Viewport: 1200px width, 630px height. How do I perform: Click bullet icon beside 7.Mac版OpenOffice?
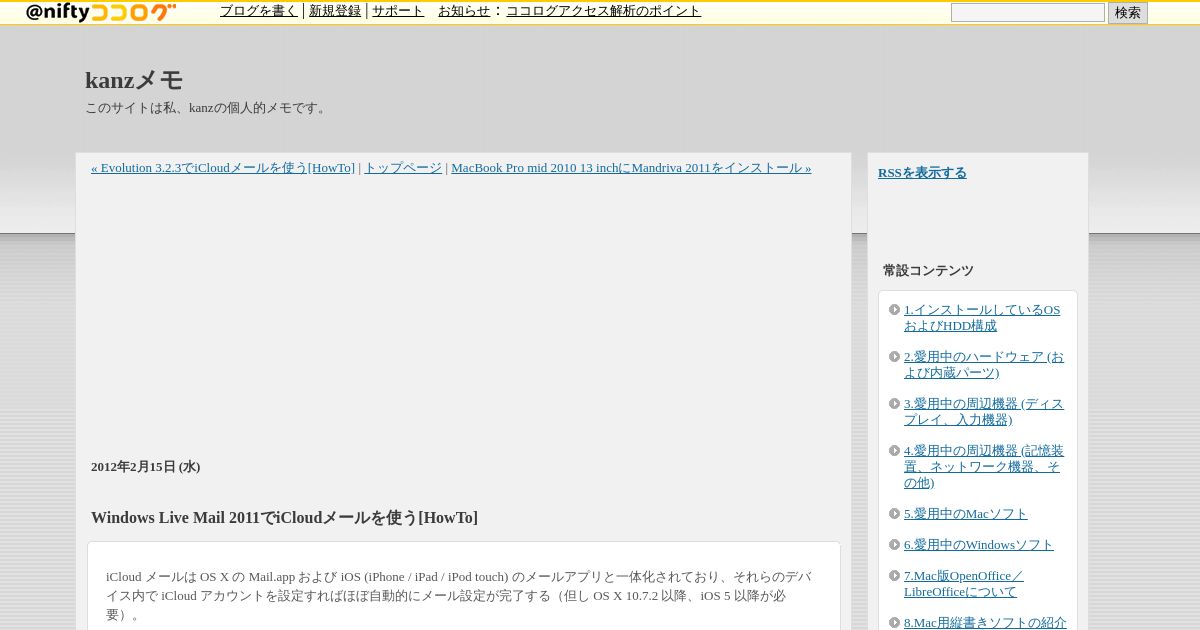(x=895, y=576)
